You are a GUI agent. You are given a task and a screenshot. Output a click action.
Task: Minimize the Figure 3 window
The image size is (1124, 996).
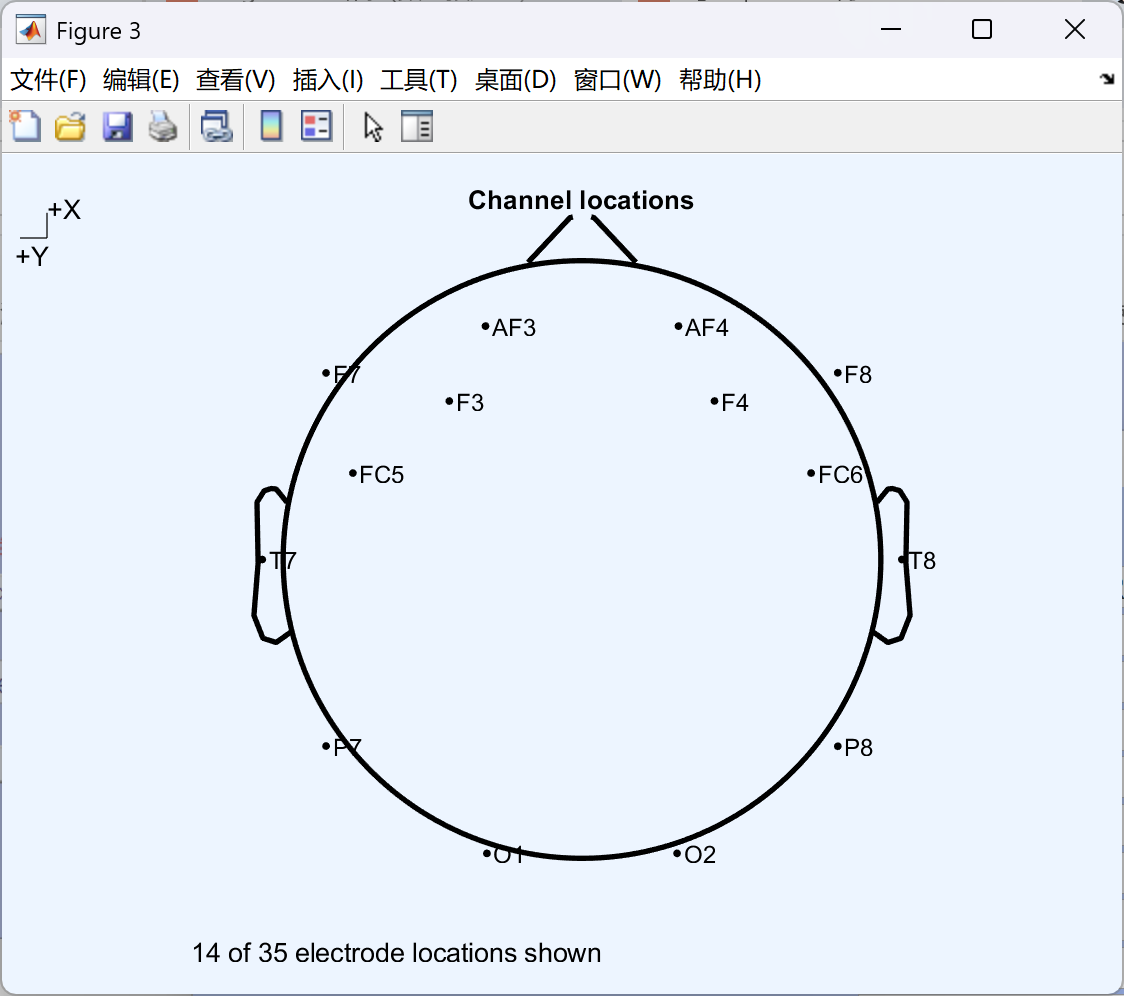coord(891,29)
